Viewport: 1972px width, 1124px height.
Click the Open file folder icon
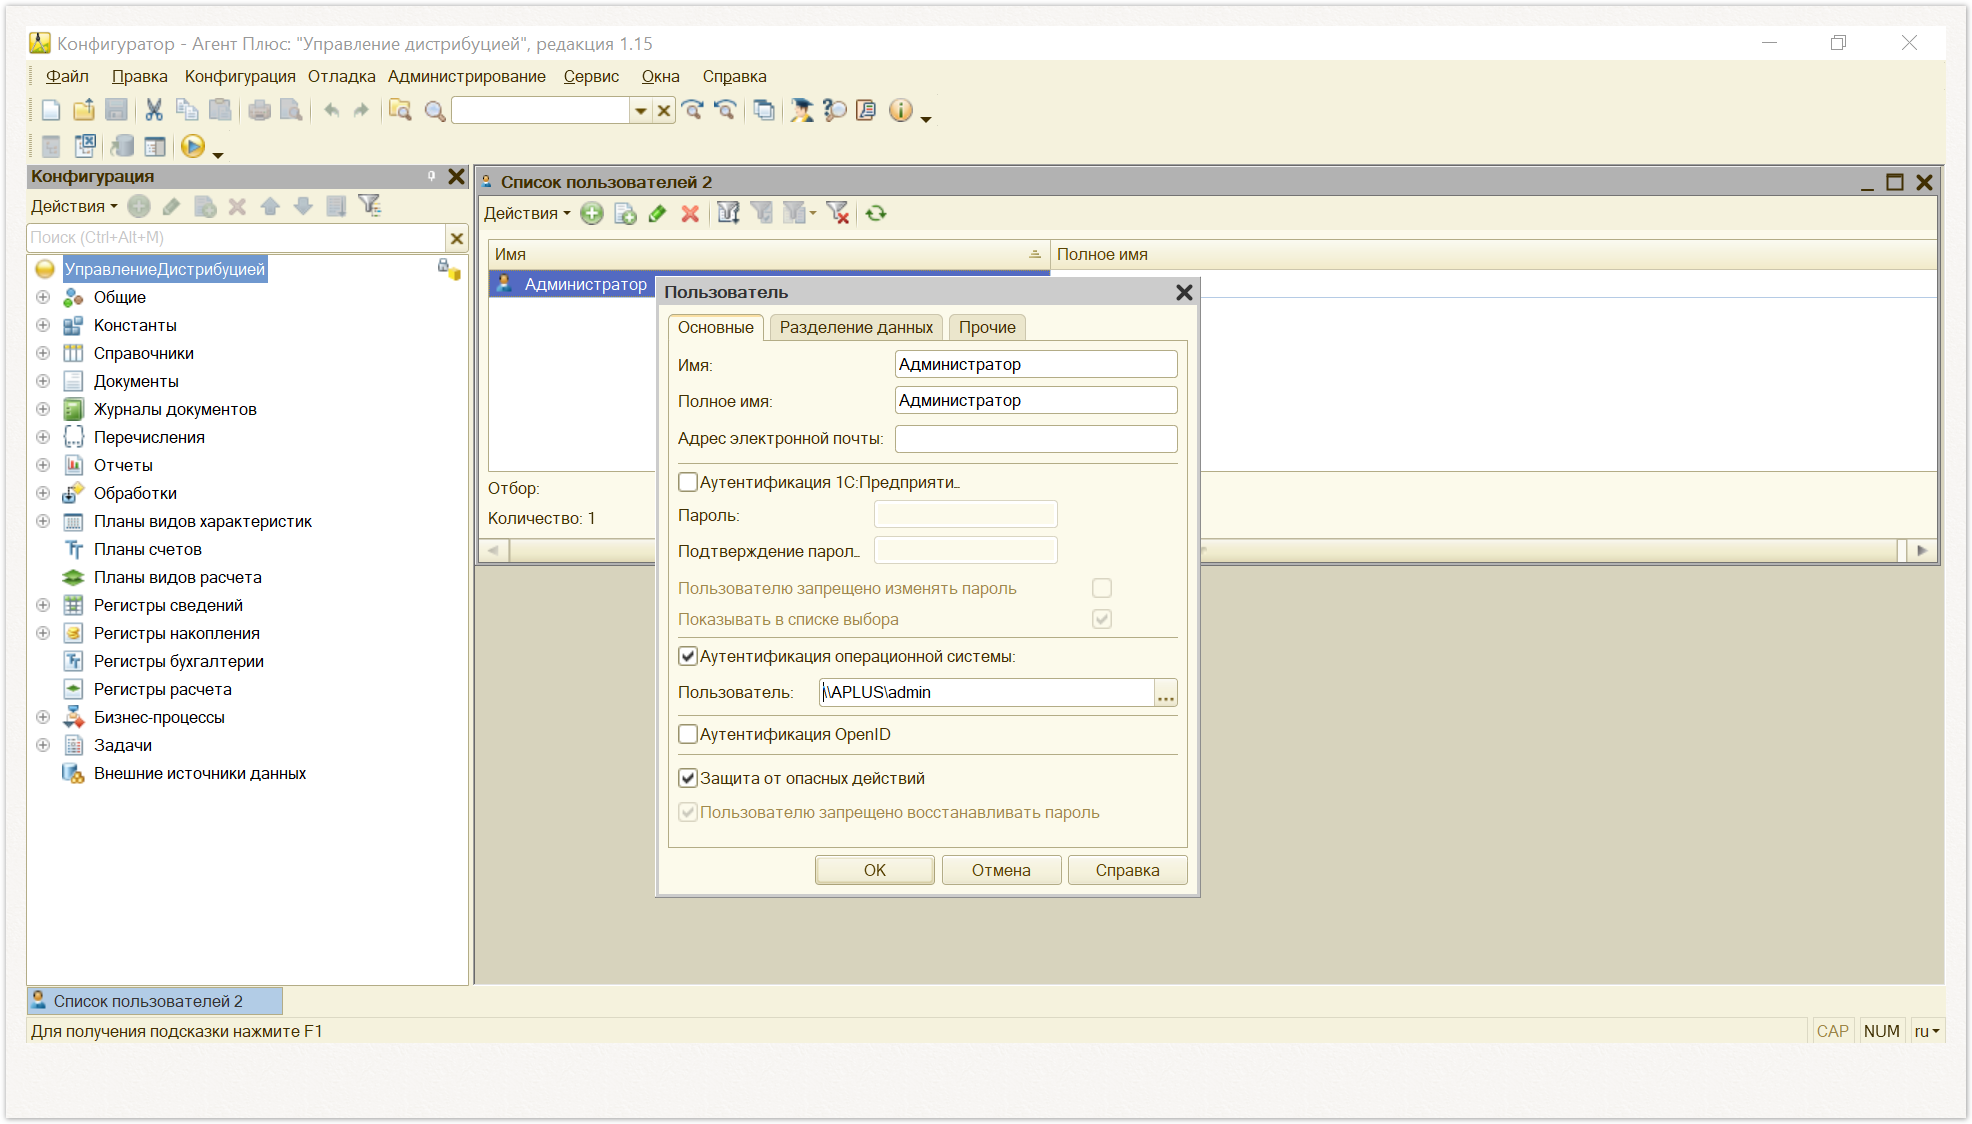(84, 111)
